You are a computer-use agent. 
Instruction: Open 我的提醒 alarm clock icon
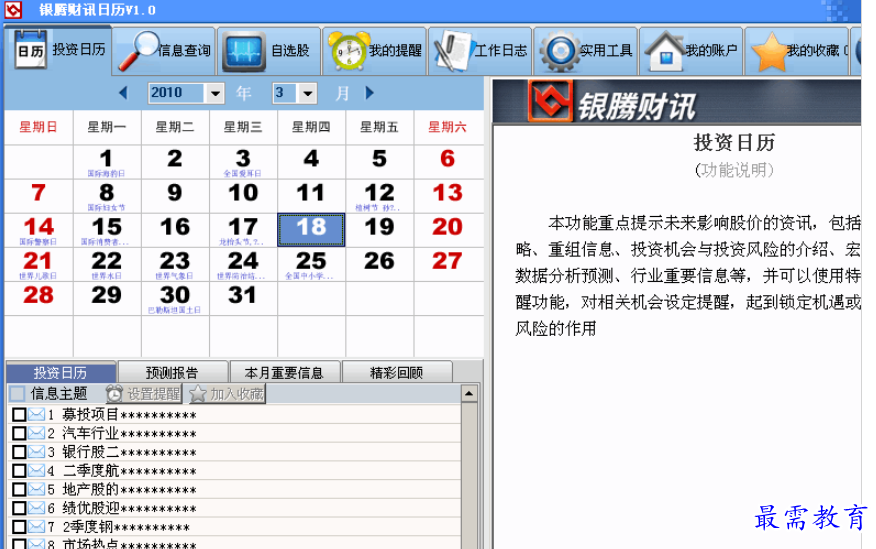[348, 51]
